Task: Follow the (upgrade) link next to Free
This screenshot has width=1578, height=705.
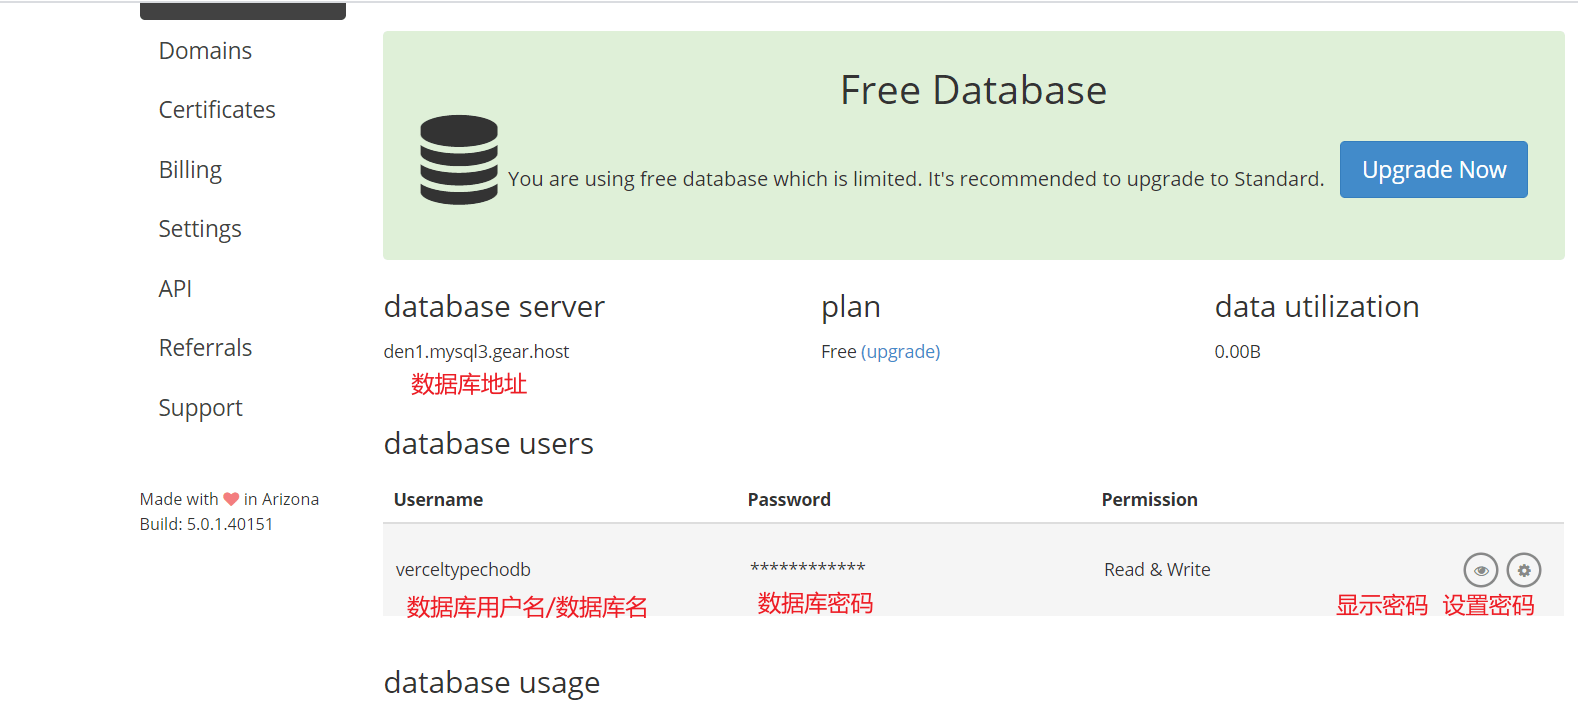Action: tap(900, 352)
